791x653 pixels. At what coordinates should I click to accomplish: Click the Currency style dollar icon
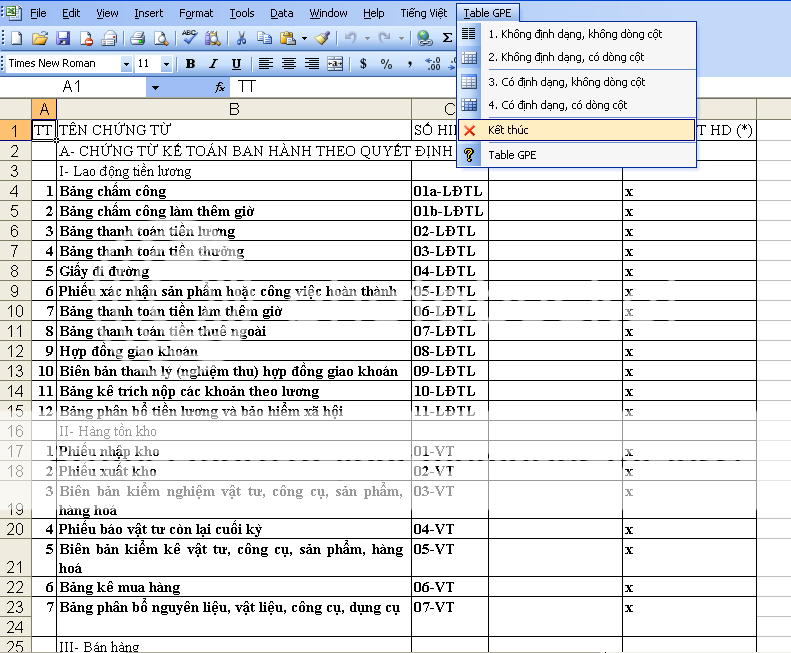pos(362,64)
